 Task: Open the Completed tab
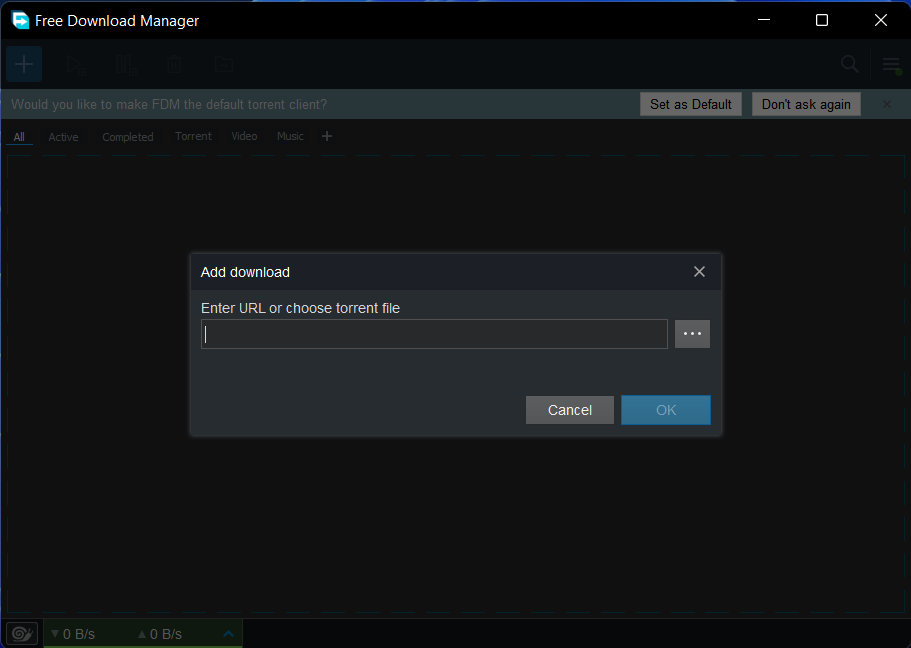pos(128,137)
